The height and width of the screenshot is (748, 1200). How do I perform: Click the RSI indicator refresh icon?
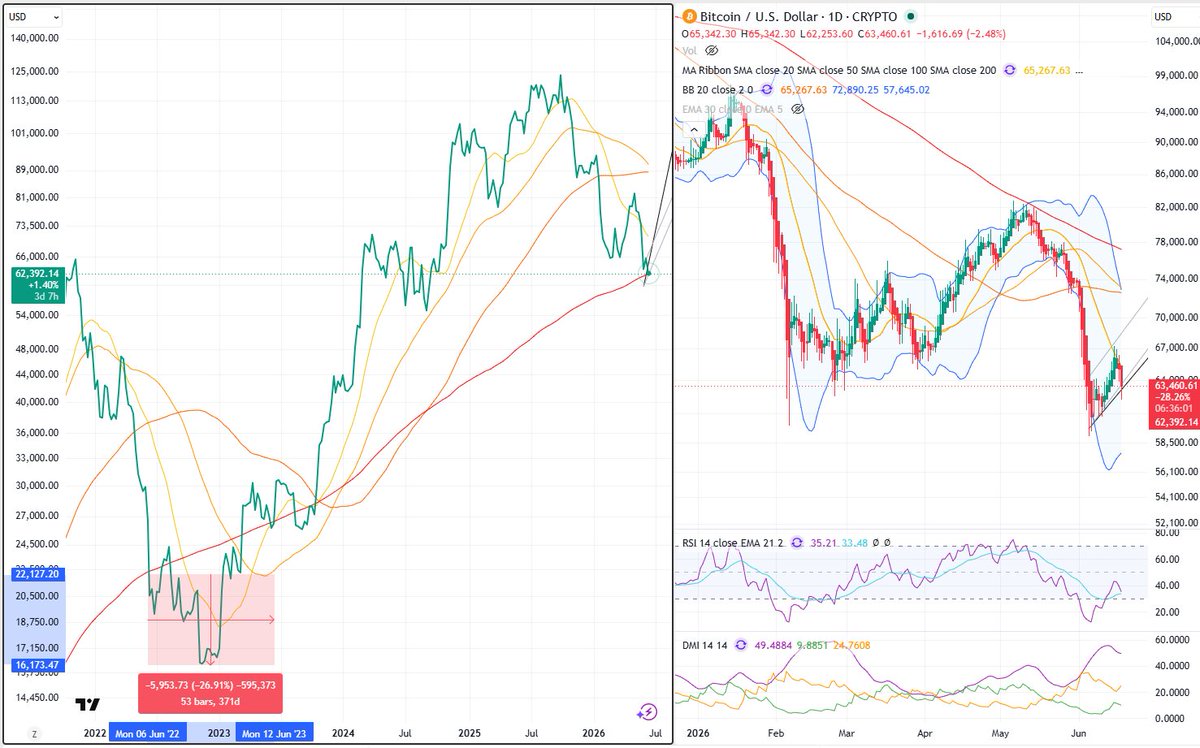[x=797, y=543]
